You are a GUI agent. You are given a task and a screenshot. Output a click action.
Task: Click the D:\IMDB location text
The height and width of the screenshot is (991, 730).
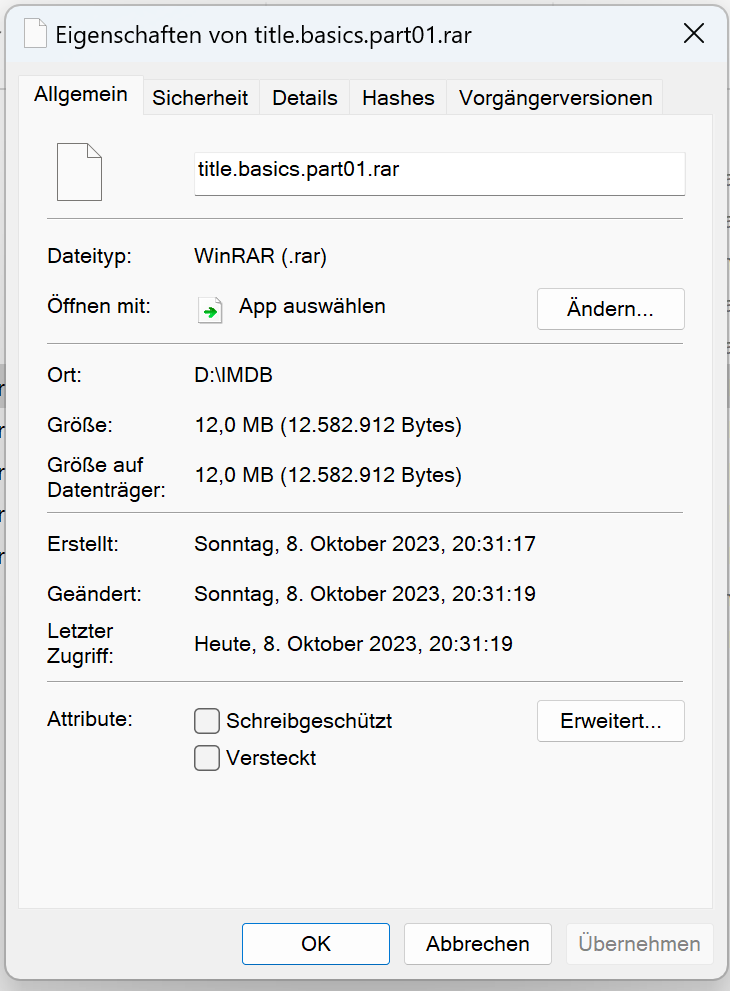pos(233,376)
